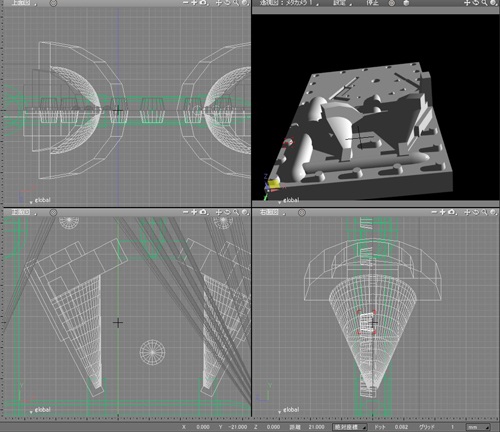This screenshot has width=500, height=432.
Task: Open the global coordinate dropdown in top view
Action: point(40,200)
